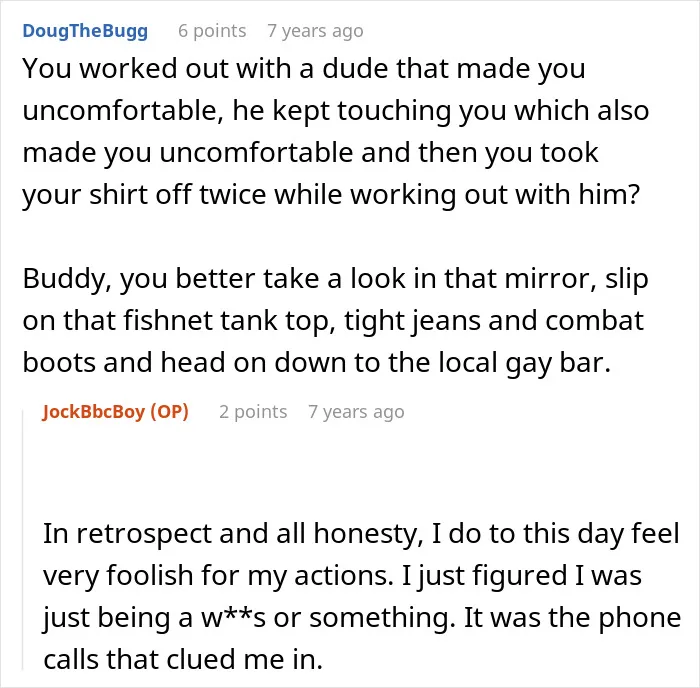Image resolution: width=700 pixels, height=688 pixels.
Task: Open timestamp link on DougTheBugg's comment
Action: (315, 31)
